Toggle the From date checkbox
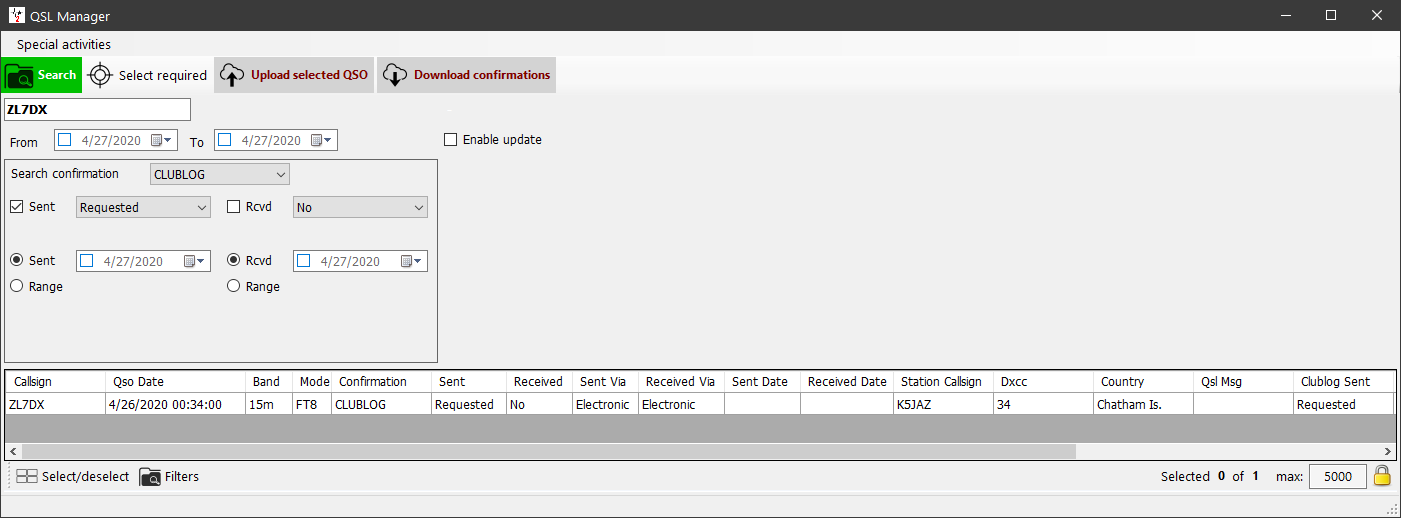Image resolution: width=1401 pixels, height=518 pixels. click(65, 140)
